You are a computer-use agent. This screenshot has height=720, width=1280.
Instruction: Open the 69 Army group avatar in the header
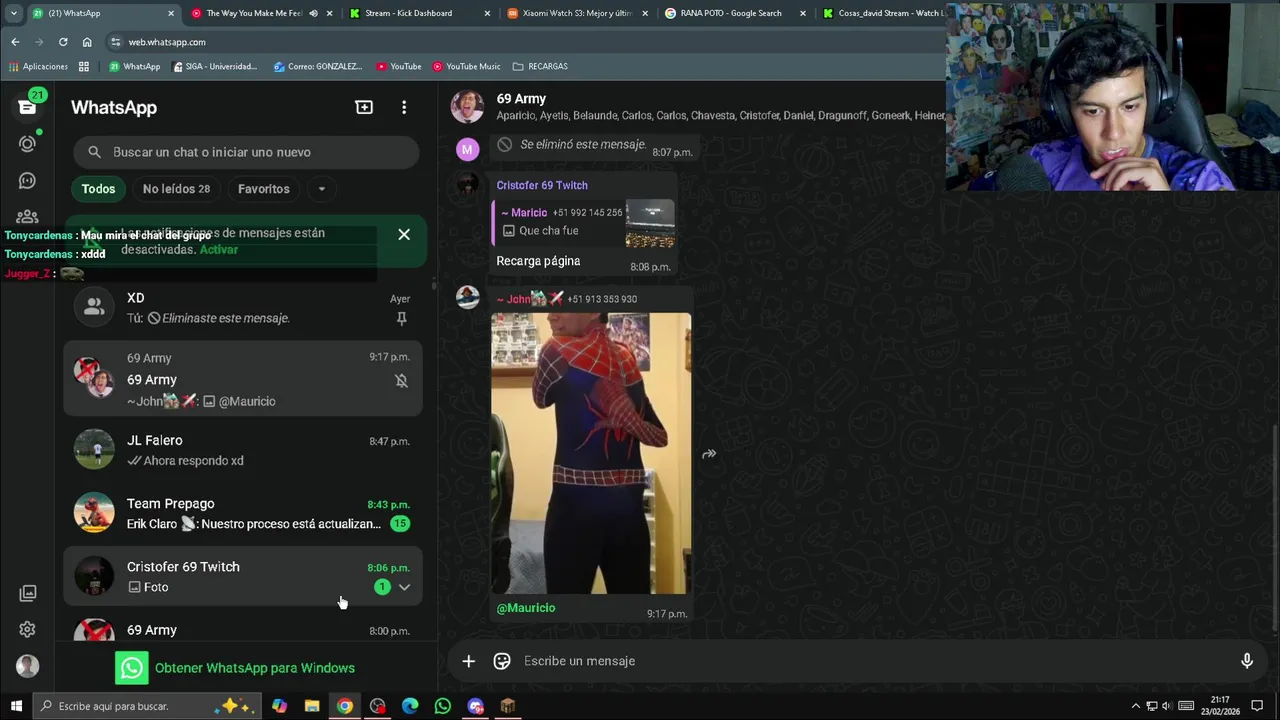[467, 106]
